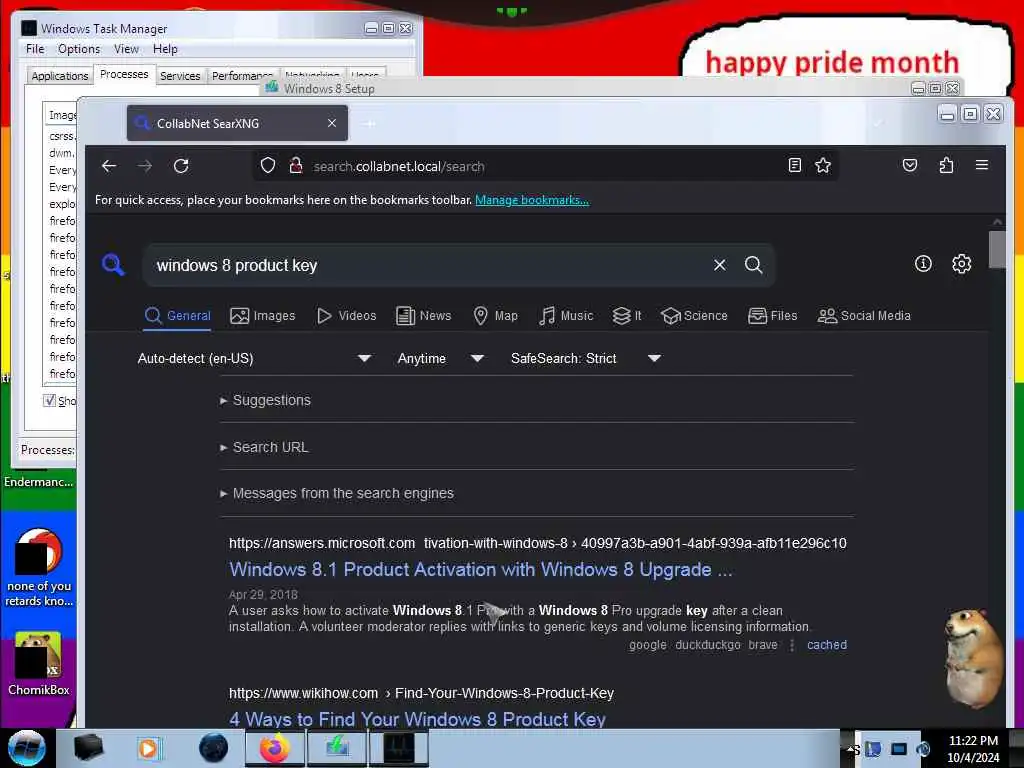
Task: Toggle reader view icon in address bar
Action: pyautogui.click(x=794, y=165)
